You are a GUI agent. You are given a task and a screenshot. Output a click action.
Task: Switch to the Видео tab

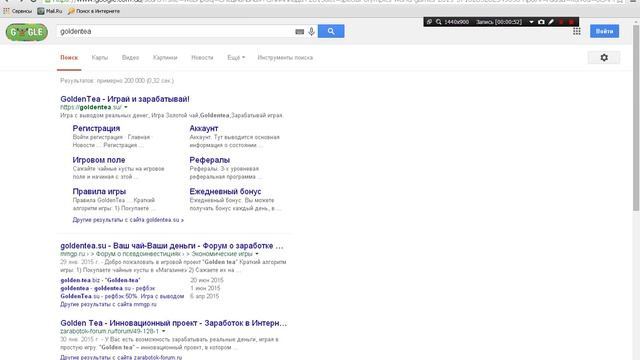(x=130, y=58)
